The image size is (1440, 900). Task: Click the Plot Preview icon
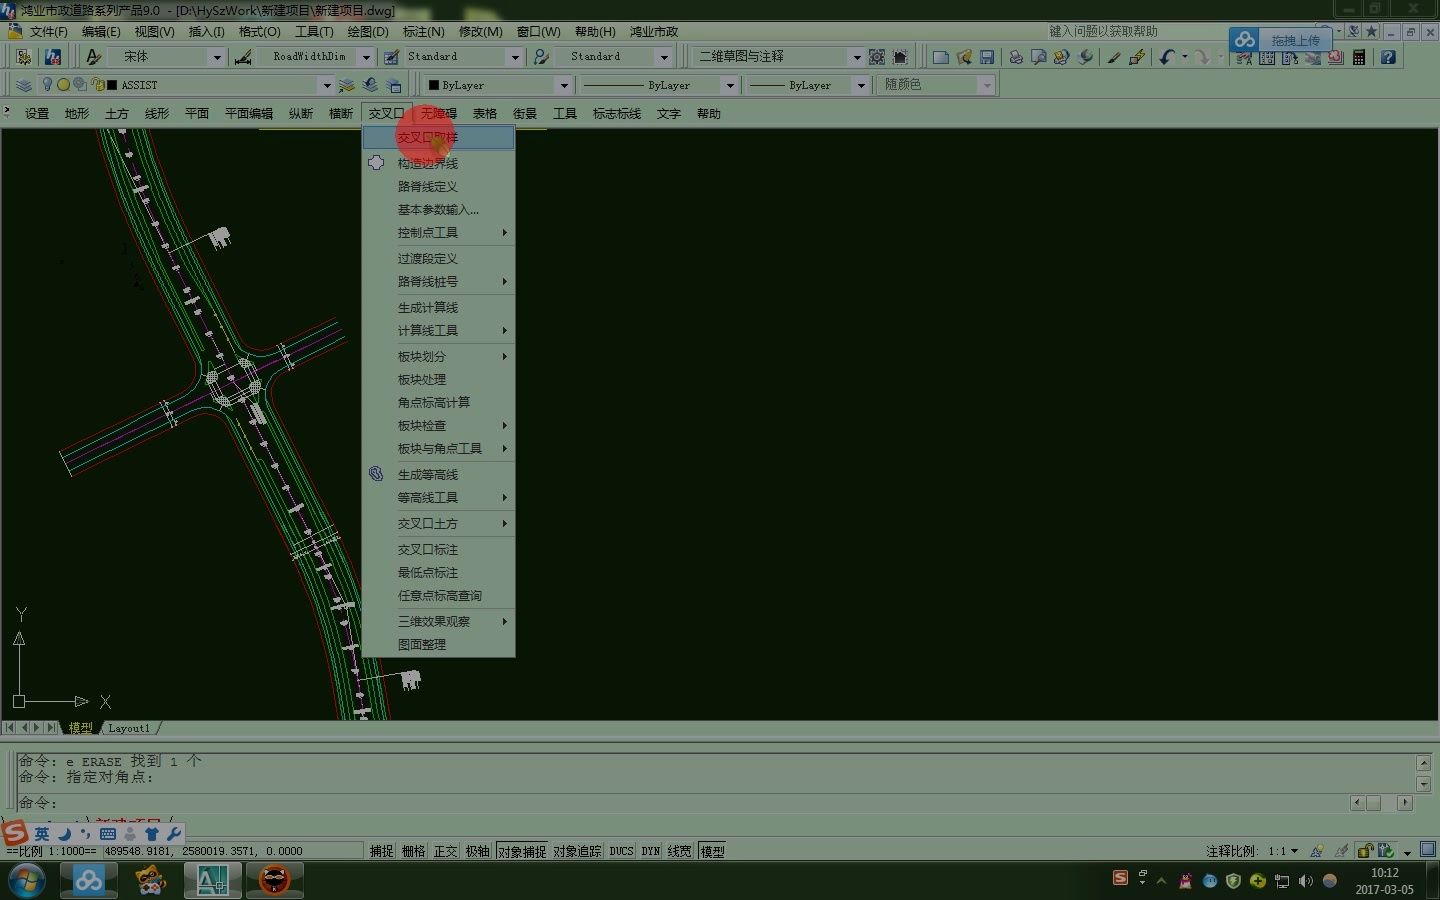pyautogui.click(x=1037, y=57)
